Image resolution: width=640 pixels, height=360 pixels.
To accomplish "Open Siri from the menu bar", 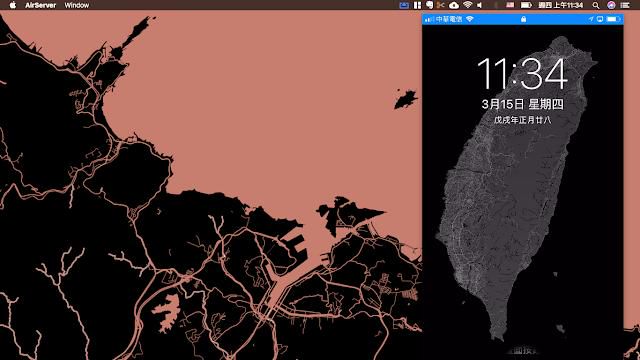I will click(x=611, y=5).
